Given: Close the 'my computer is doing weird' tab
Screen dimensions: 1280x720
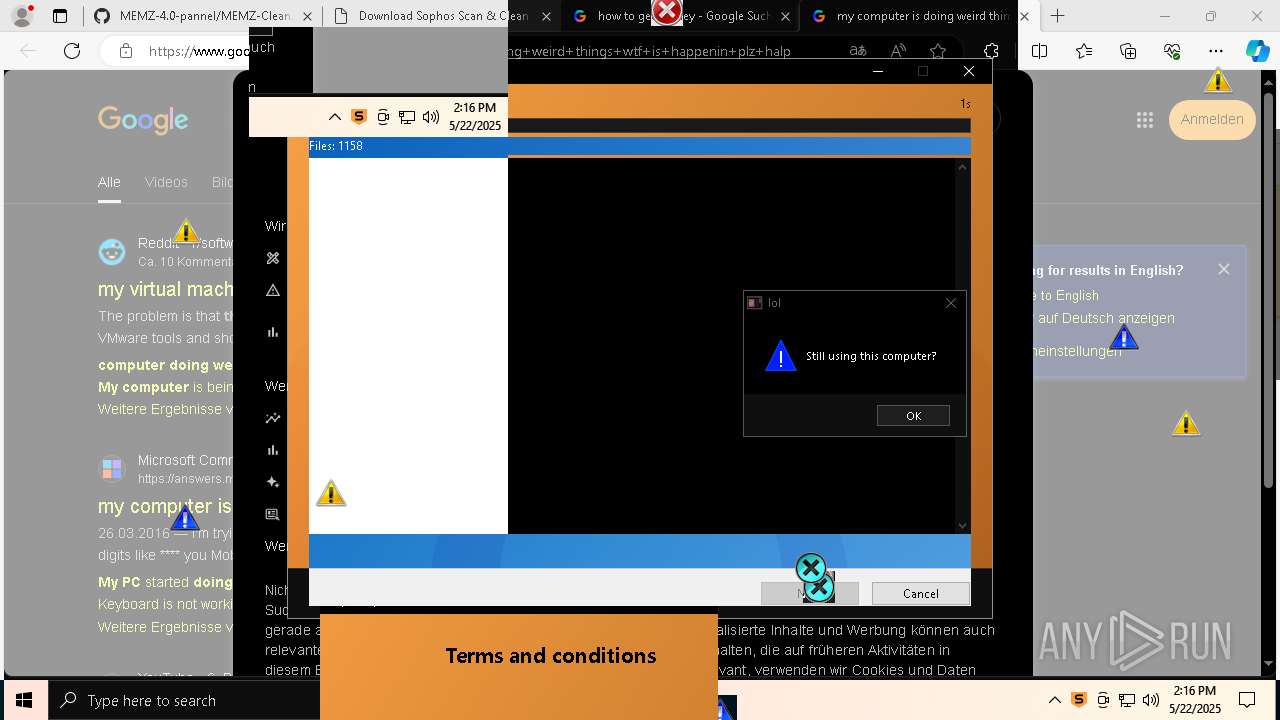Looking at the screenshot, I should click(1024, 16).
